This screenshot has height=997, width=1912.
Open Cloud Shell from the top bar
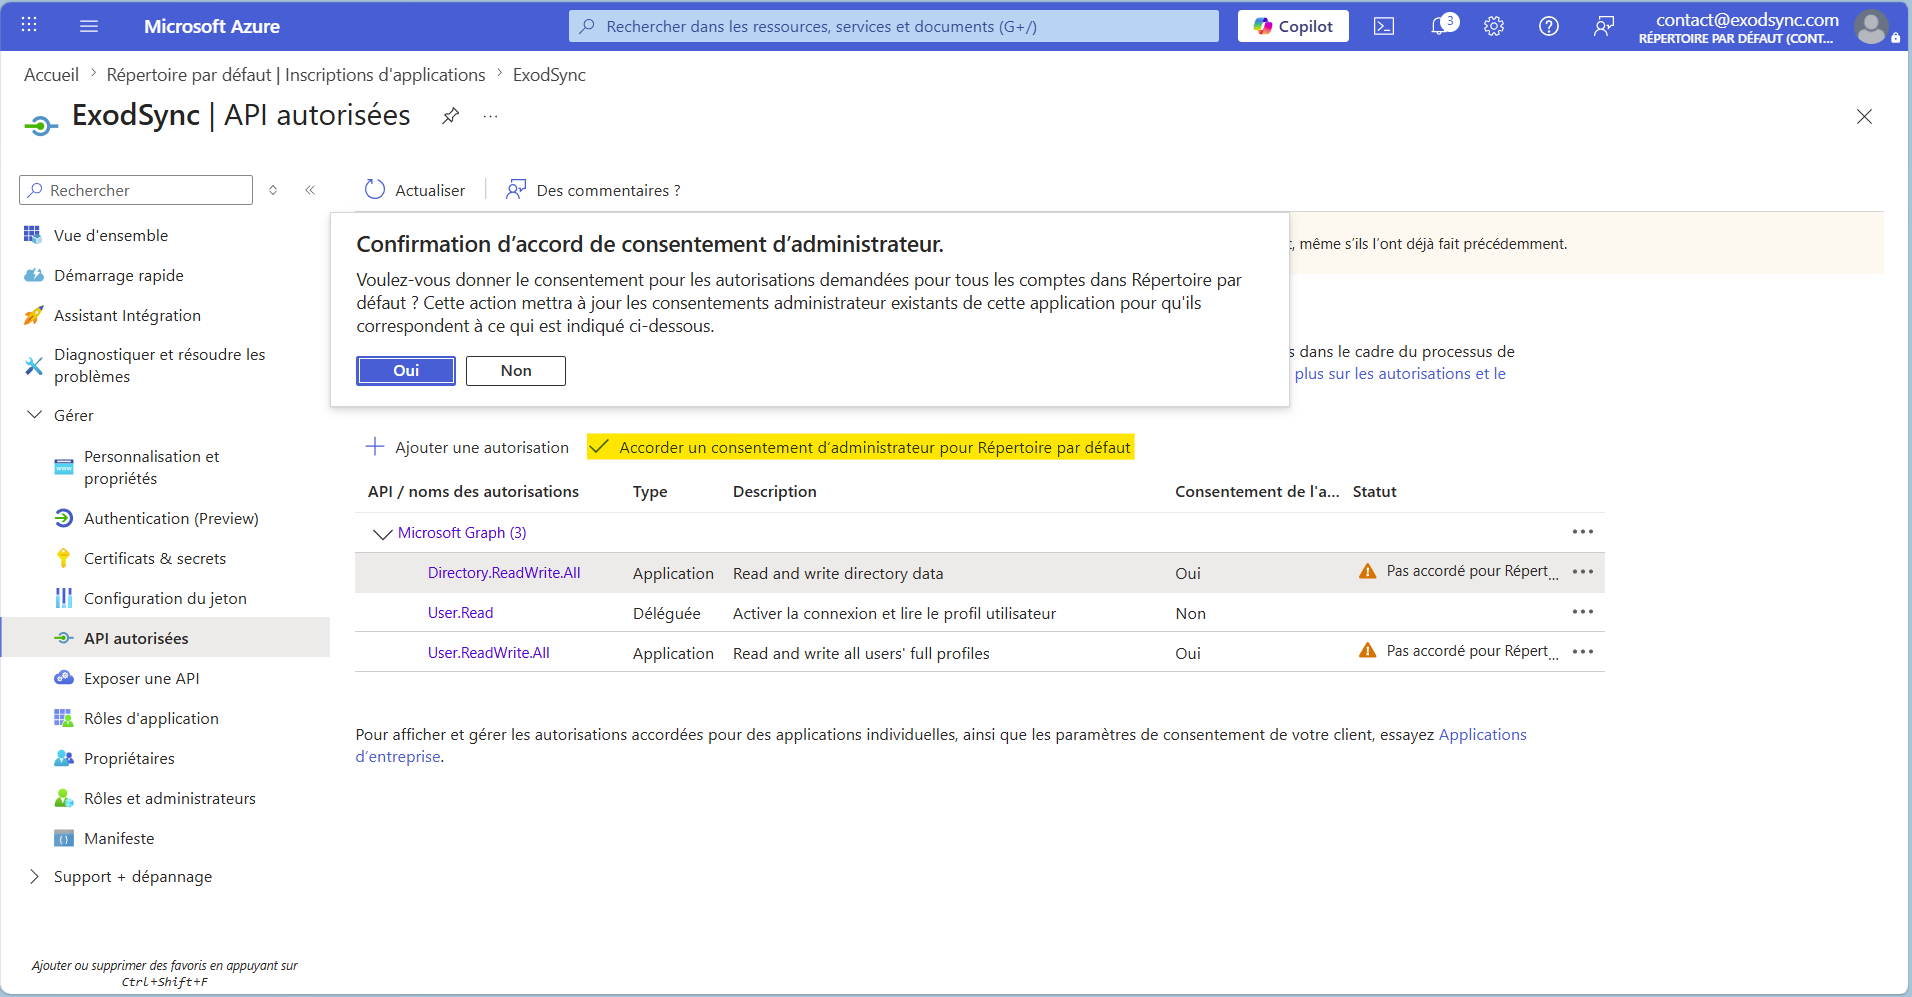(x=1384, y=26)
